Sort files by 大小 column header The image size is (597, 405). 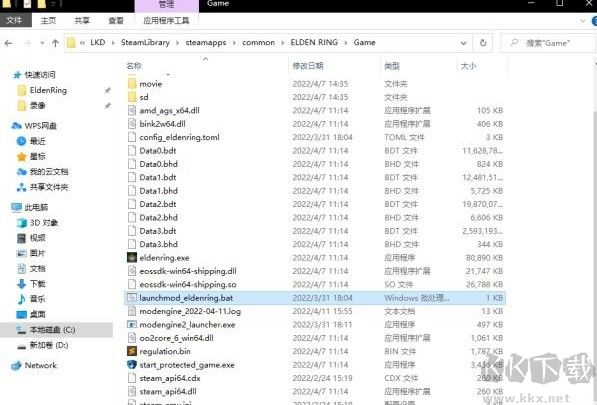[468, 66]
